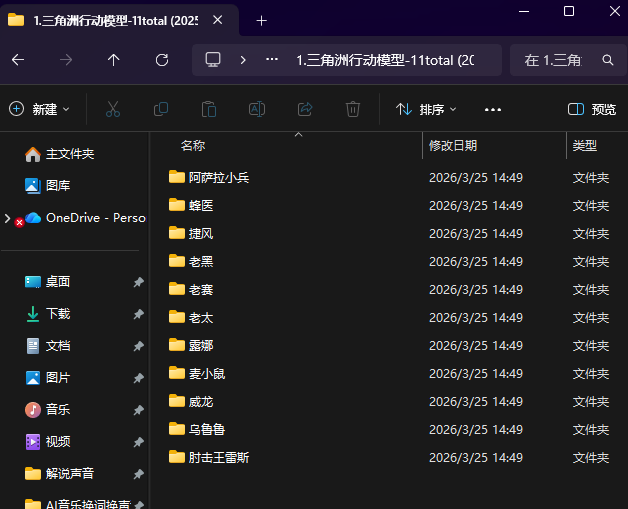Refresh the current folder view

(162, 60)
